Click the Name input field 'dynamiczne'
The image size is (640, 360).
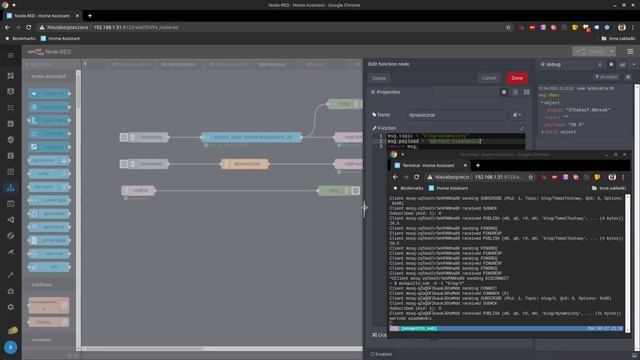(457, 115)
